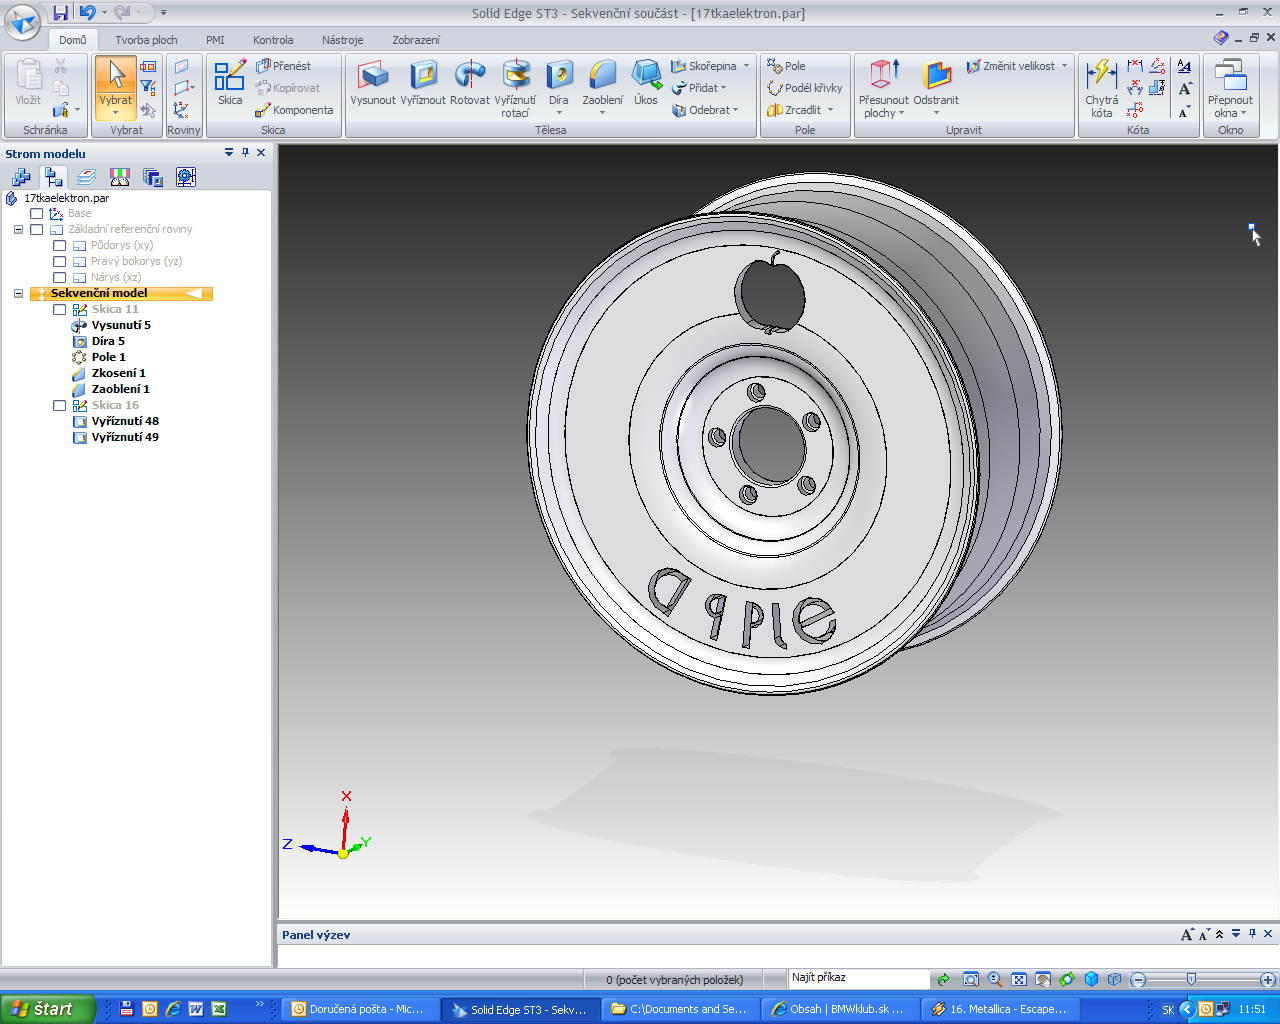Click the Vyříznout cut tool icon

423,77
